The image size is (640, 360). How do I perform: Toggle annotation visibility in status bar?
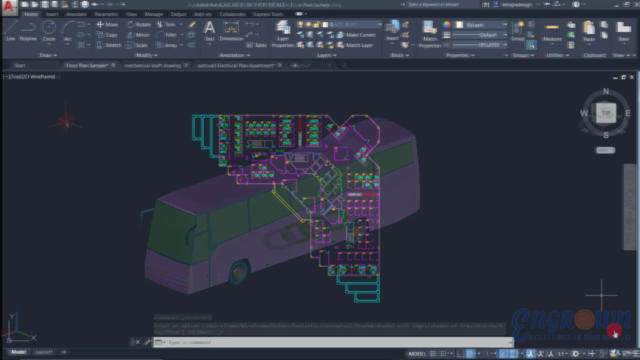tap(530, 353)
